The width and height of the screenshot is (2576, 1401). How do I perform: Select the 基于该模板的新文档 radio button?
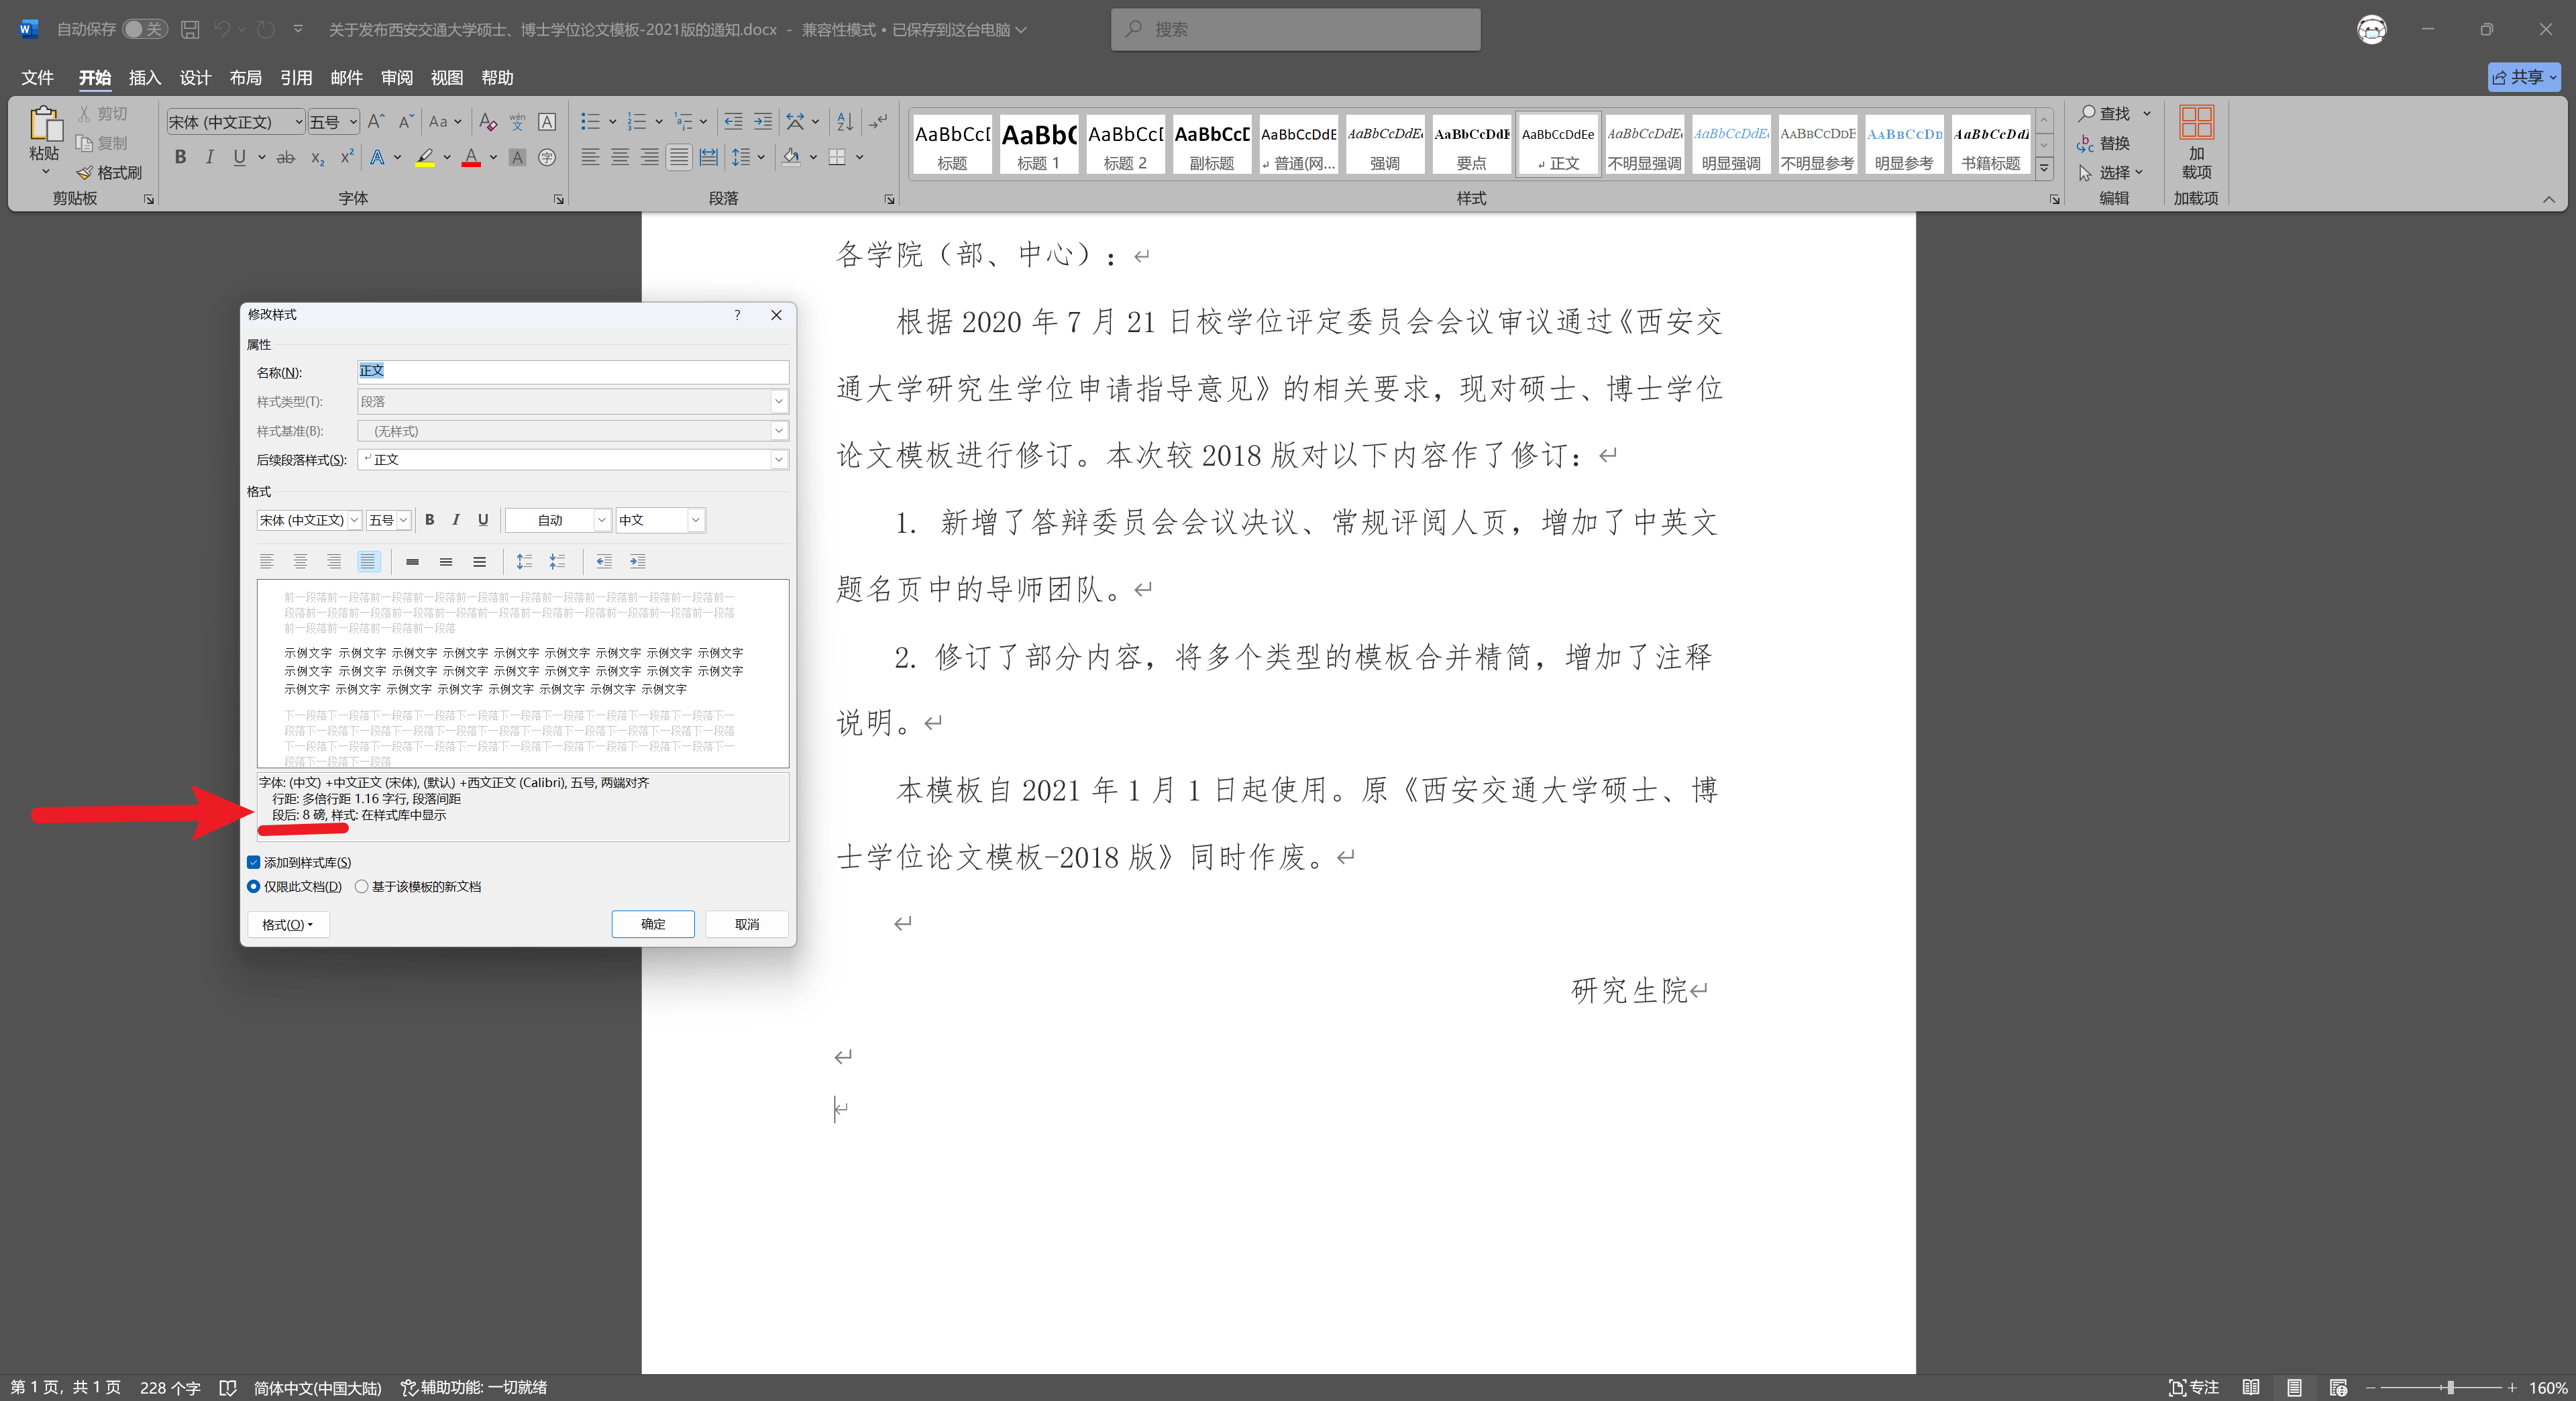363,886
